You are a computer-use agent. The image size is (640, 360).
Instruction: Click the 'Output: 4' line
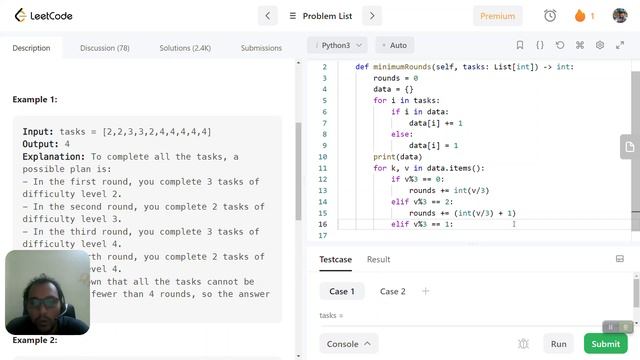[x=46, y=144]
